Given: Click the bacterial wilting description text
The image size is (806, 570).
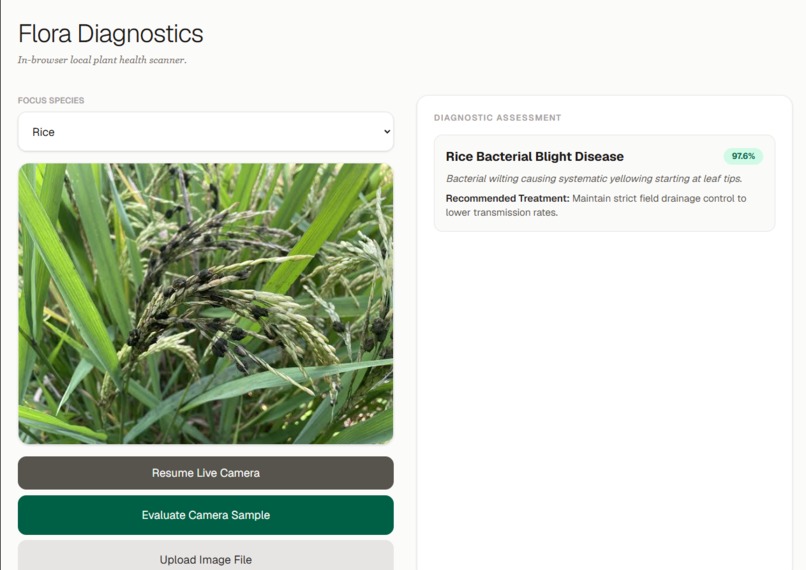Looking at the screenshot, I should (594, 179).
